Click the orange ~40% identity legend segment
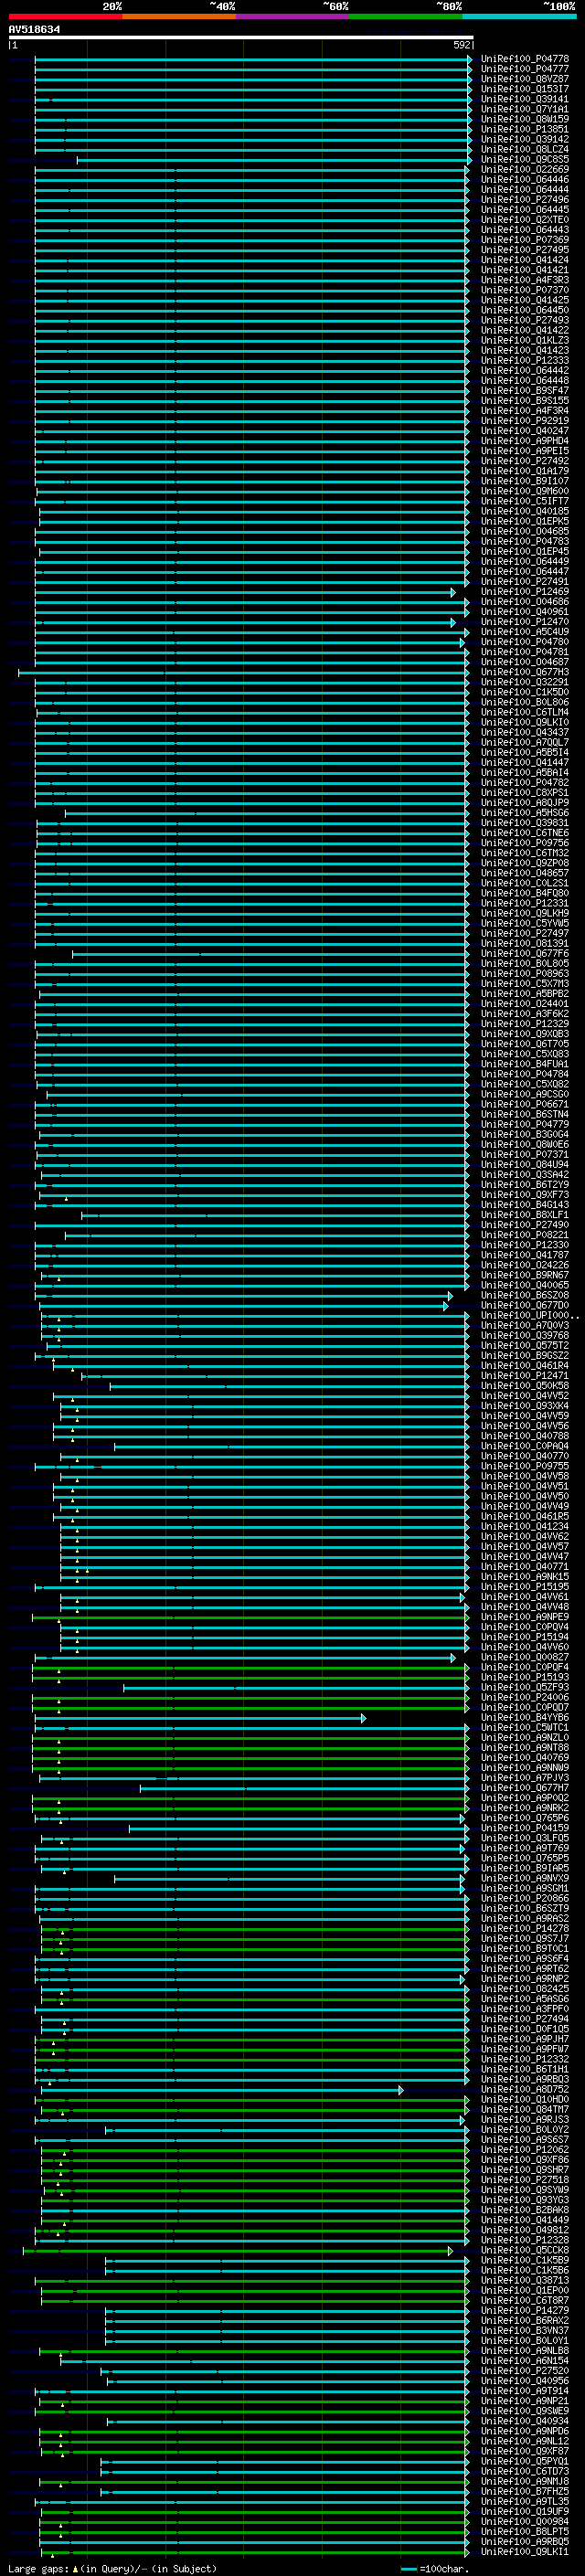 (179, 16)
